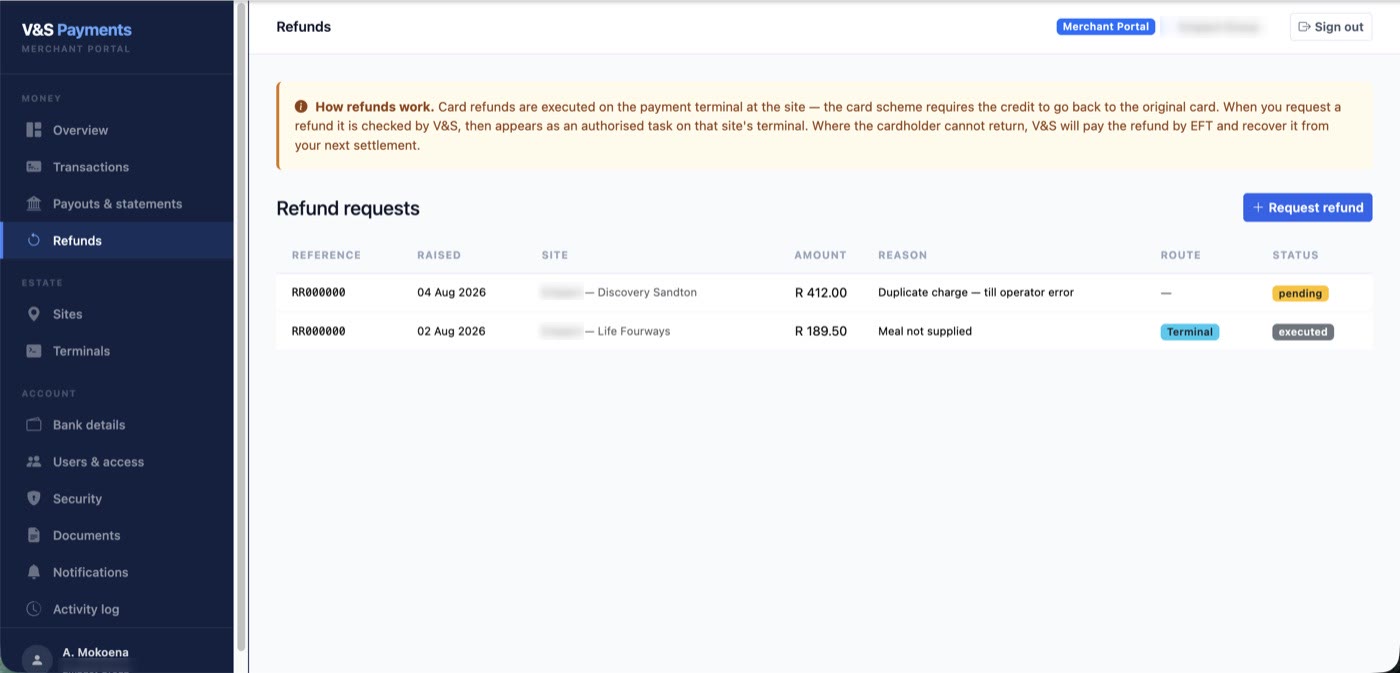Click the V&S Payments logo
Image resolution: width=1400 pixels, height=673 pixels.
click(x=77, y=30)
